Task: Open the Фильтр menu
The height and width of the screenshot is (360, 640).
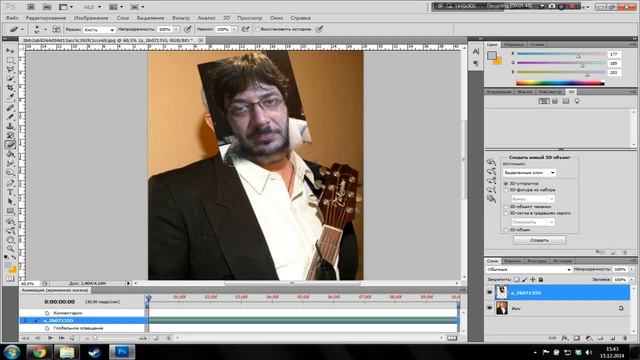Action: [180, 18]
